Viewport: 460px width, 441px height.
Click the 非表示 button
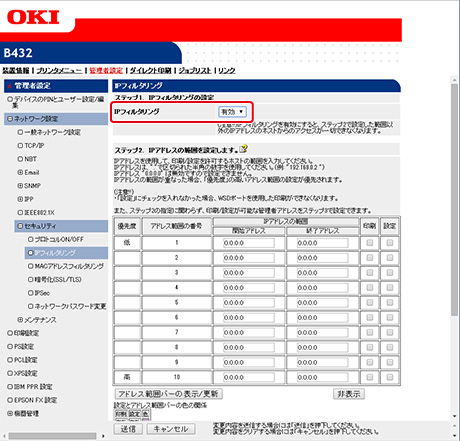coord(349,394)
